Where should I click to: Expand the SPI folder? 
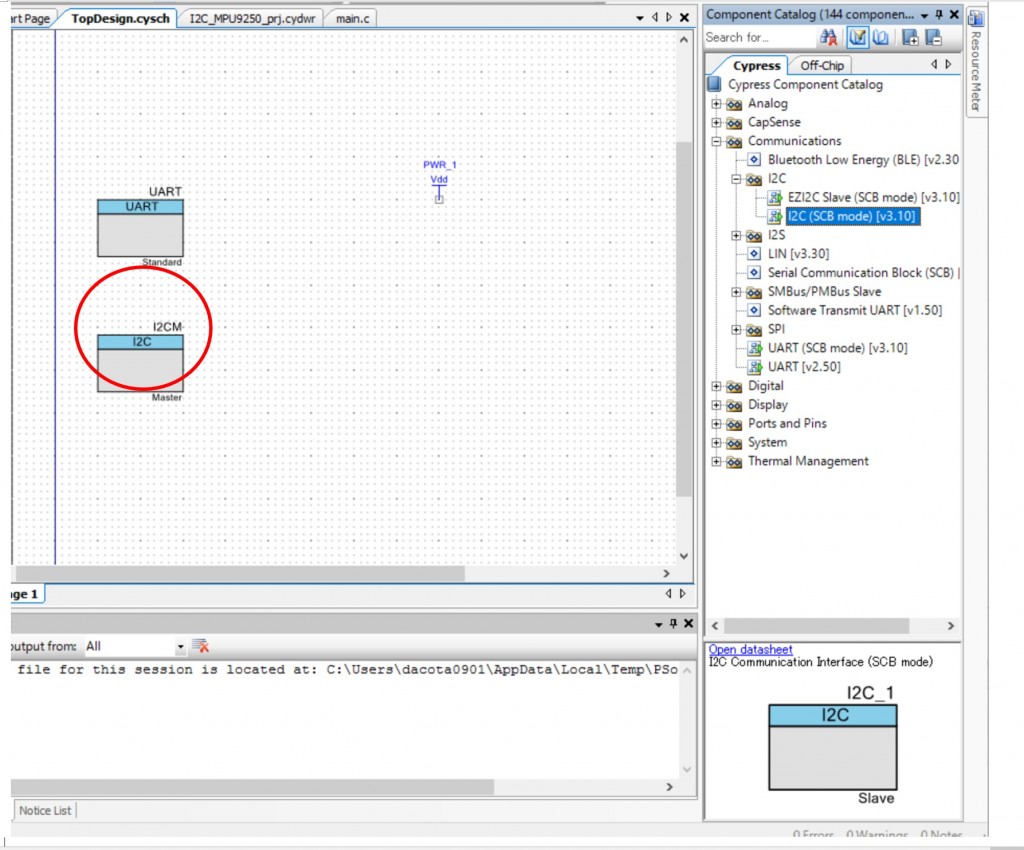(736, 330)
